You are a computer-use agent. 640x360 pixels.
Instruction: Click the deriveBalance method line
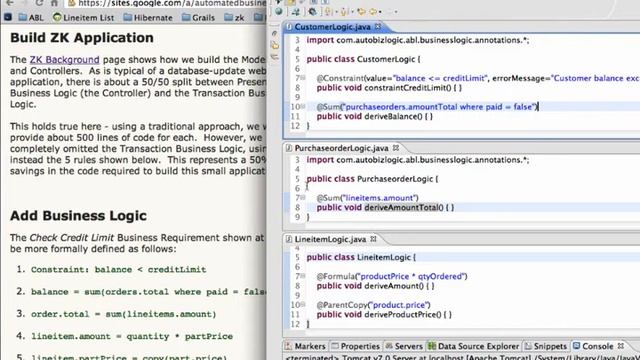(x=374, y=116)
